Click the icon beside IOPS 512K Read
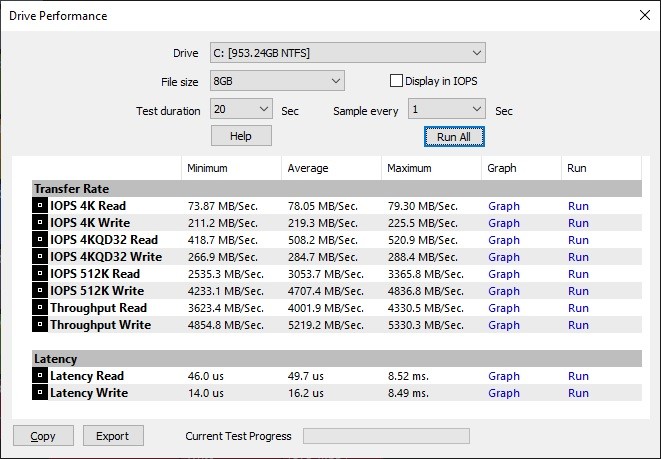Image resolution: width=661 pixels, height=459 pixels. 40,274
